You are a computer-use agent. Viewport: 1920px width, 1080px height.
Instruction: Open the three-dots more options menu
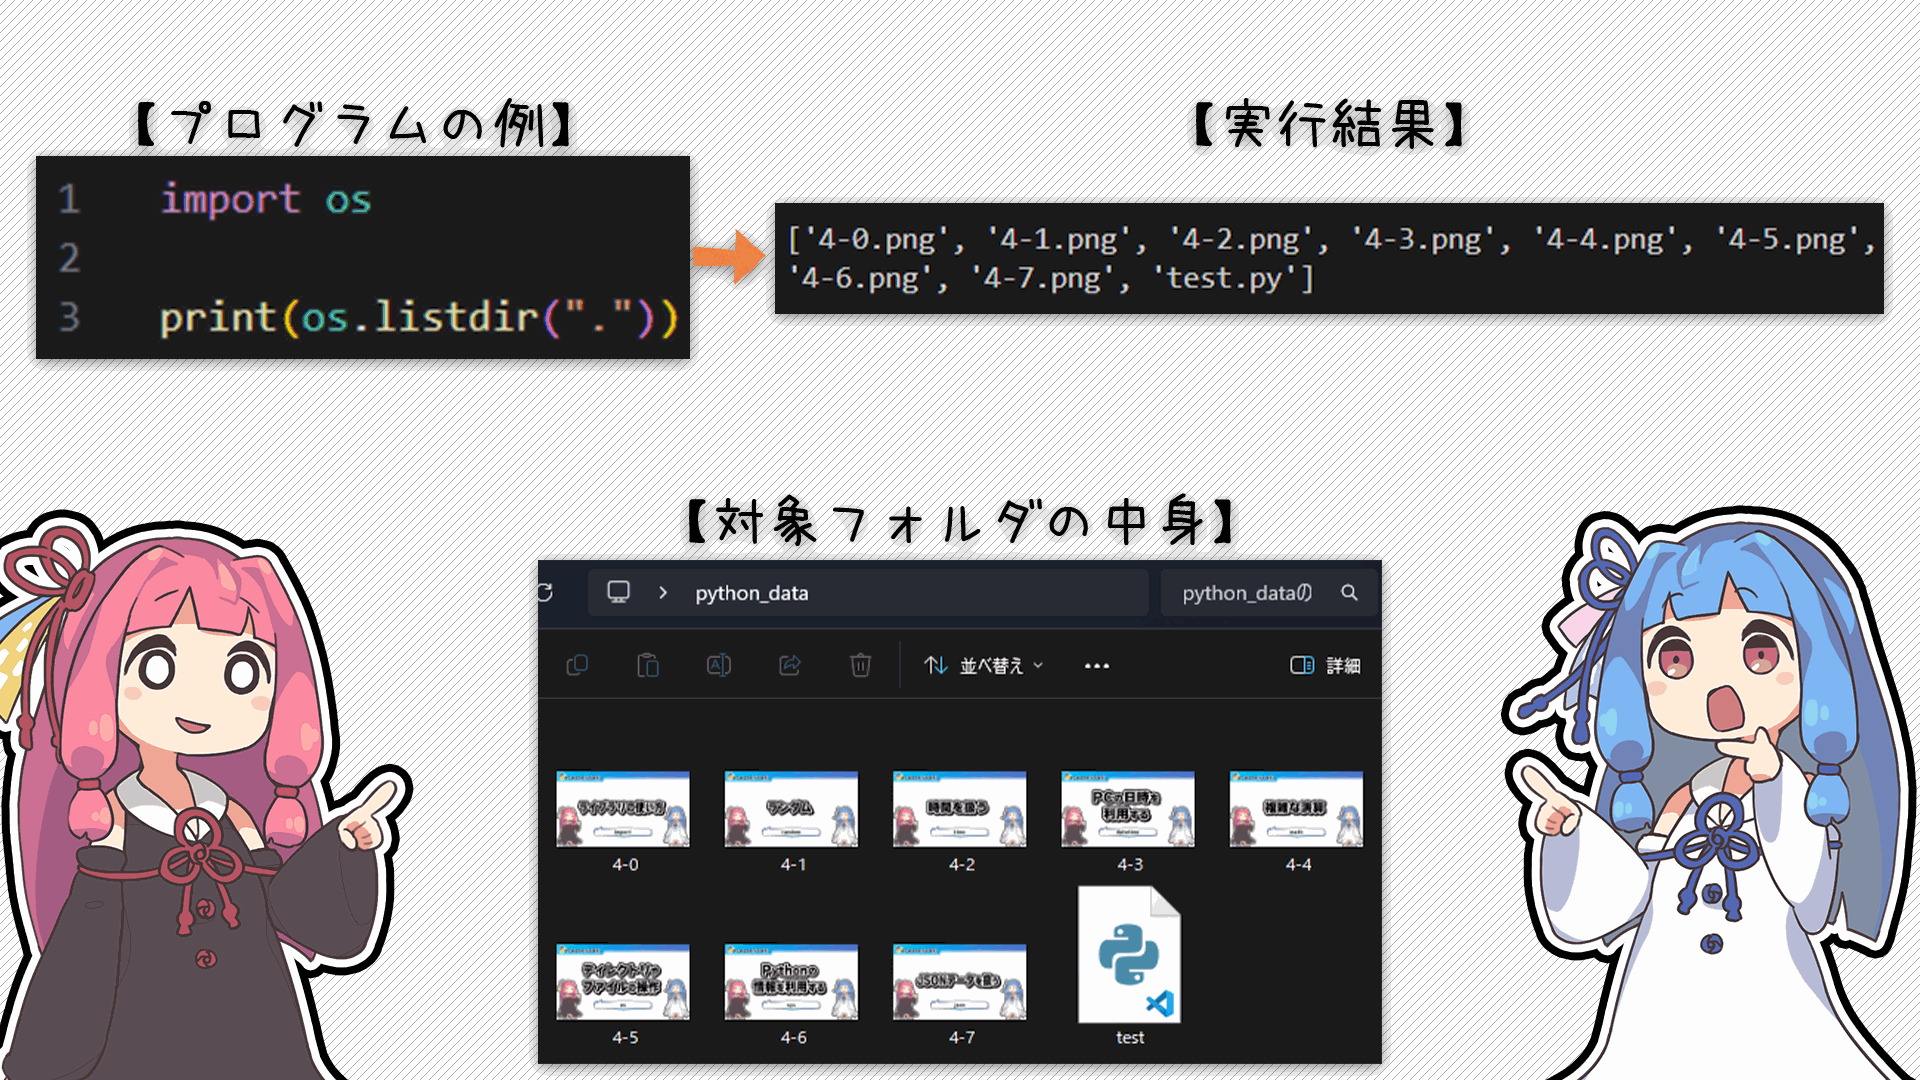point(1097,666)
